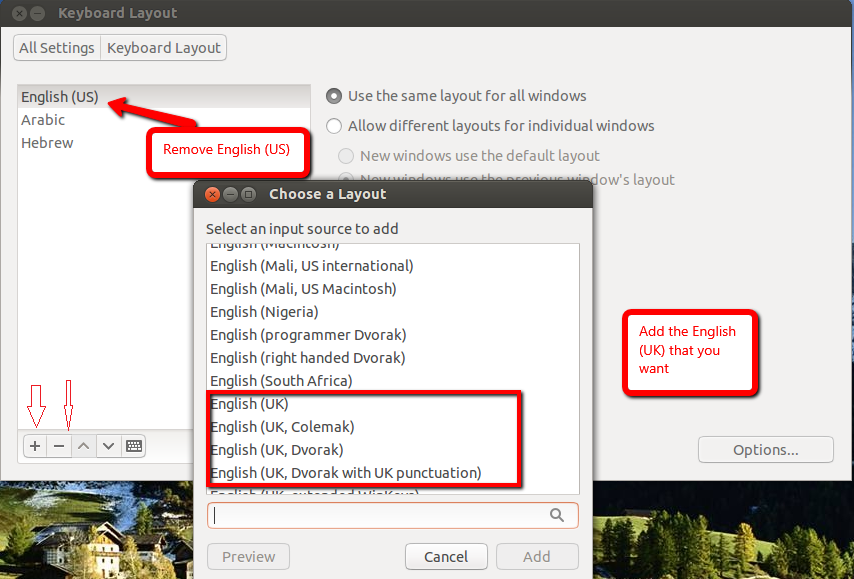Pick English (UK) from input sources
This screenshot has width=854, height=579.
point(249,404)
